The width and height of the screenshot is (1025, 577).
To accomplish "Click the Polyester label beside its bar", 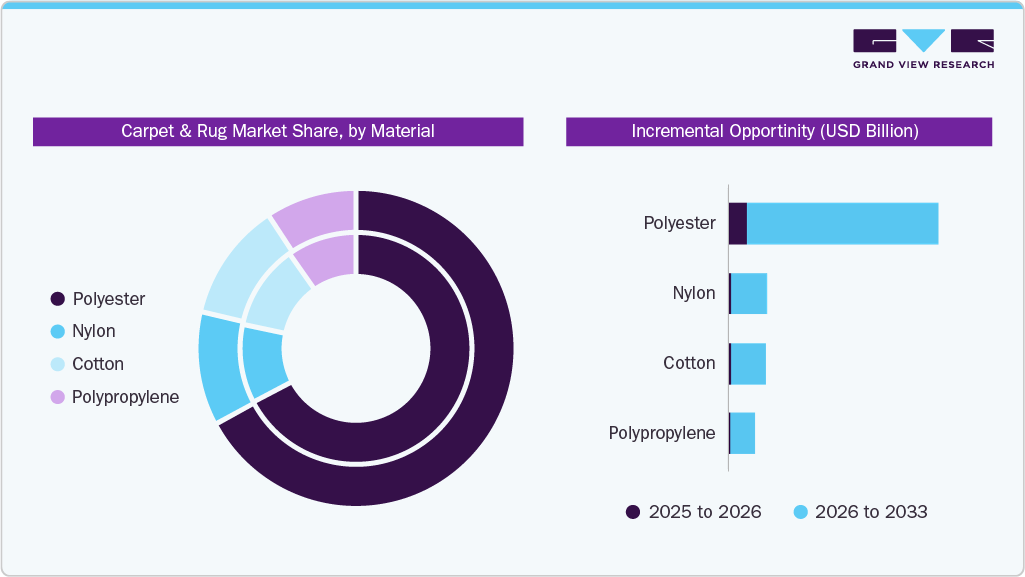I will [x=680, y=223].
